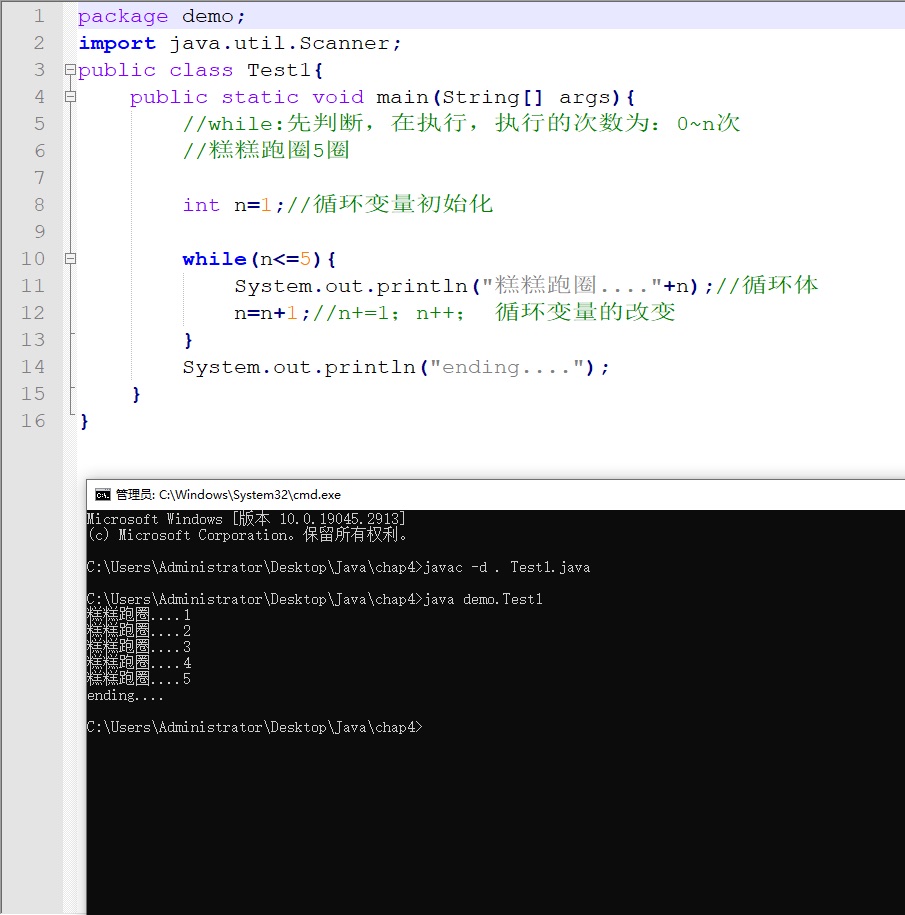905x915 pixels.
Task: Click the cmd window title text
Action: (x=228, y=495)
